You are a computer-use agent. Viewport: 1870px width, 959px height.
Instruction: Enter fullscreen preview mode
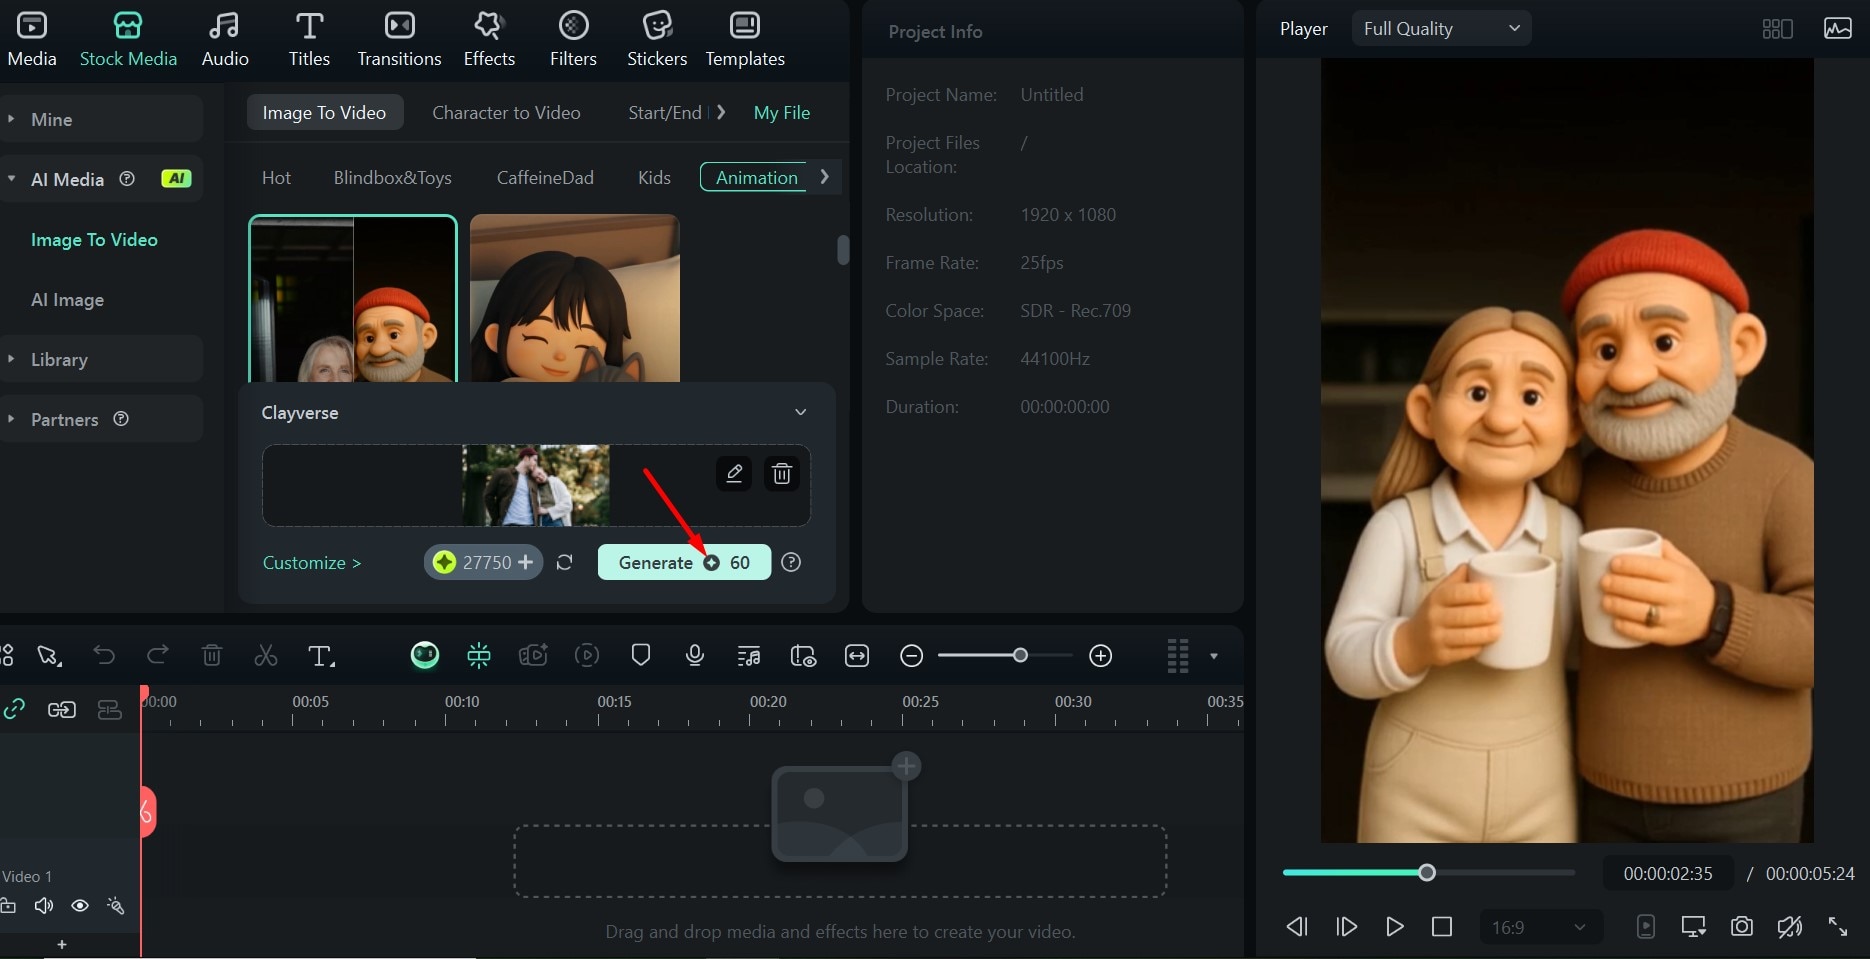1838,927
